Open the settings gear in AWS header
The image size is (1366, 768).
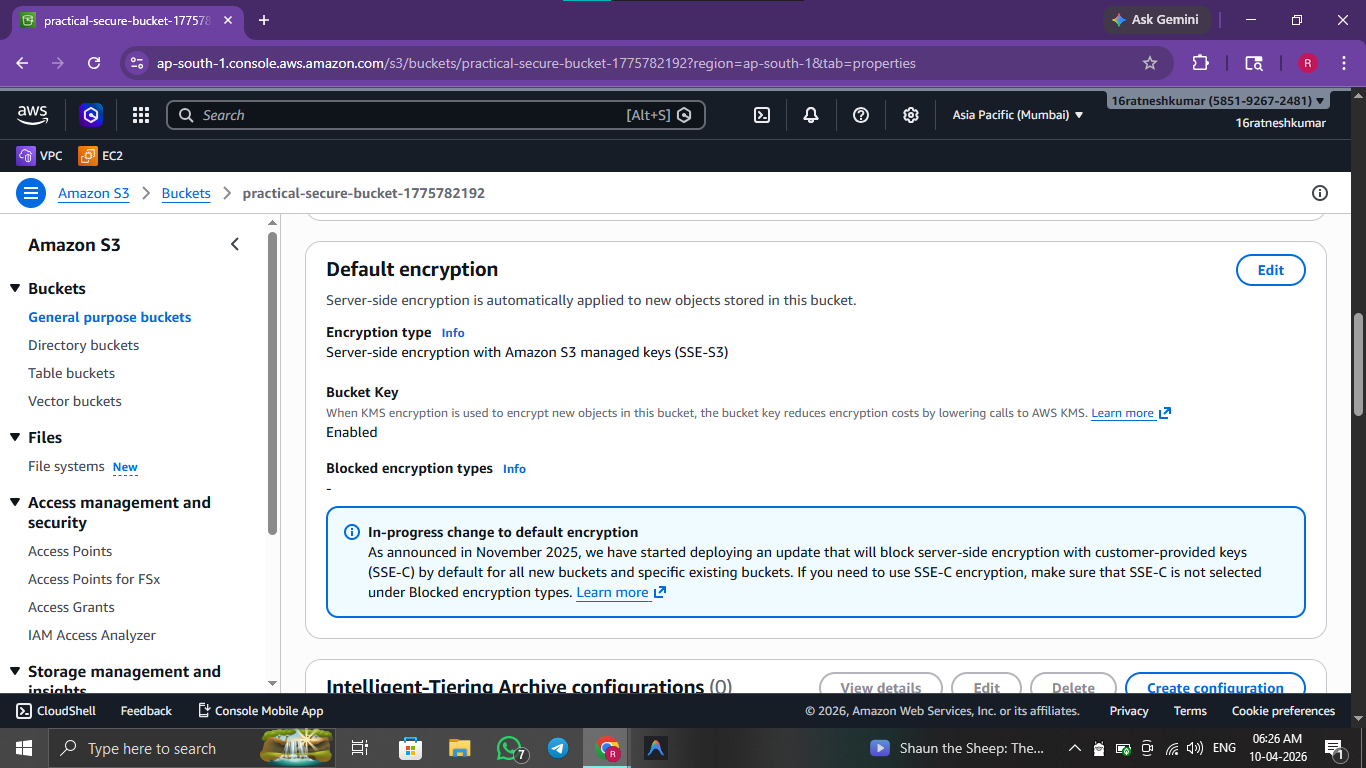[911, 115]
